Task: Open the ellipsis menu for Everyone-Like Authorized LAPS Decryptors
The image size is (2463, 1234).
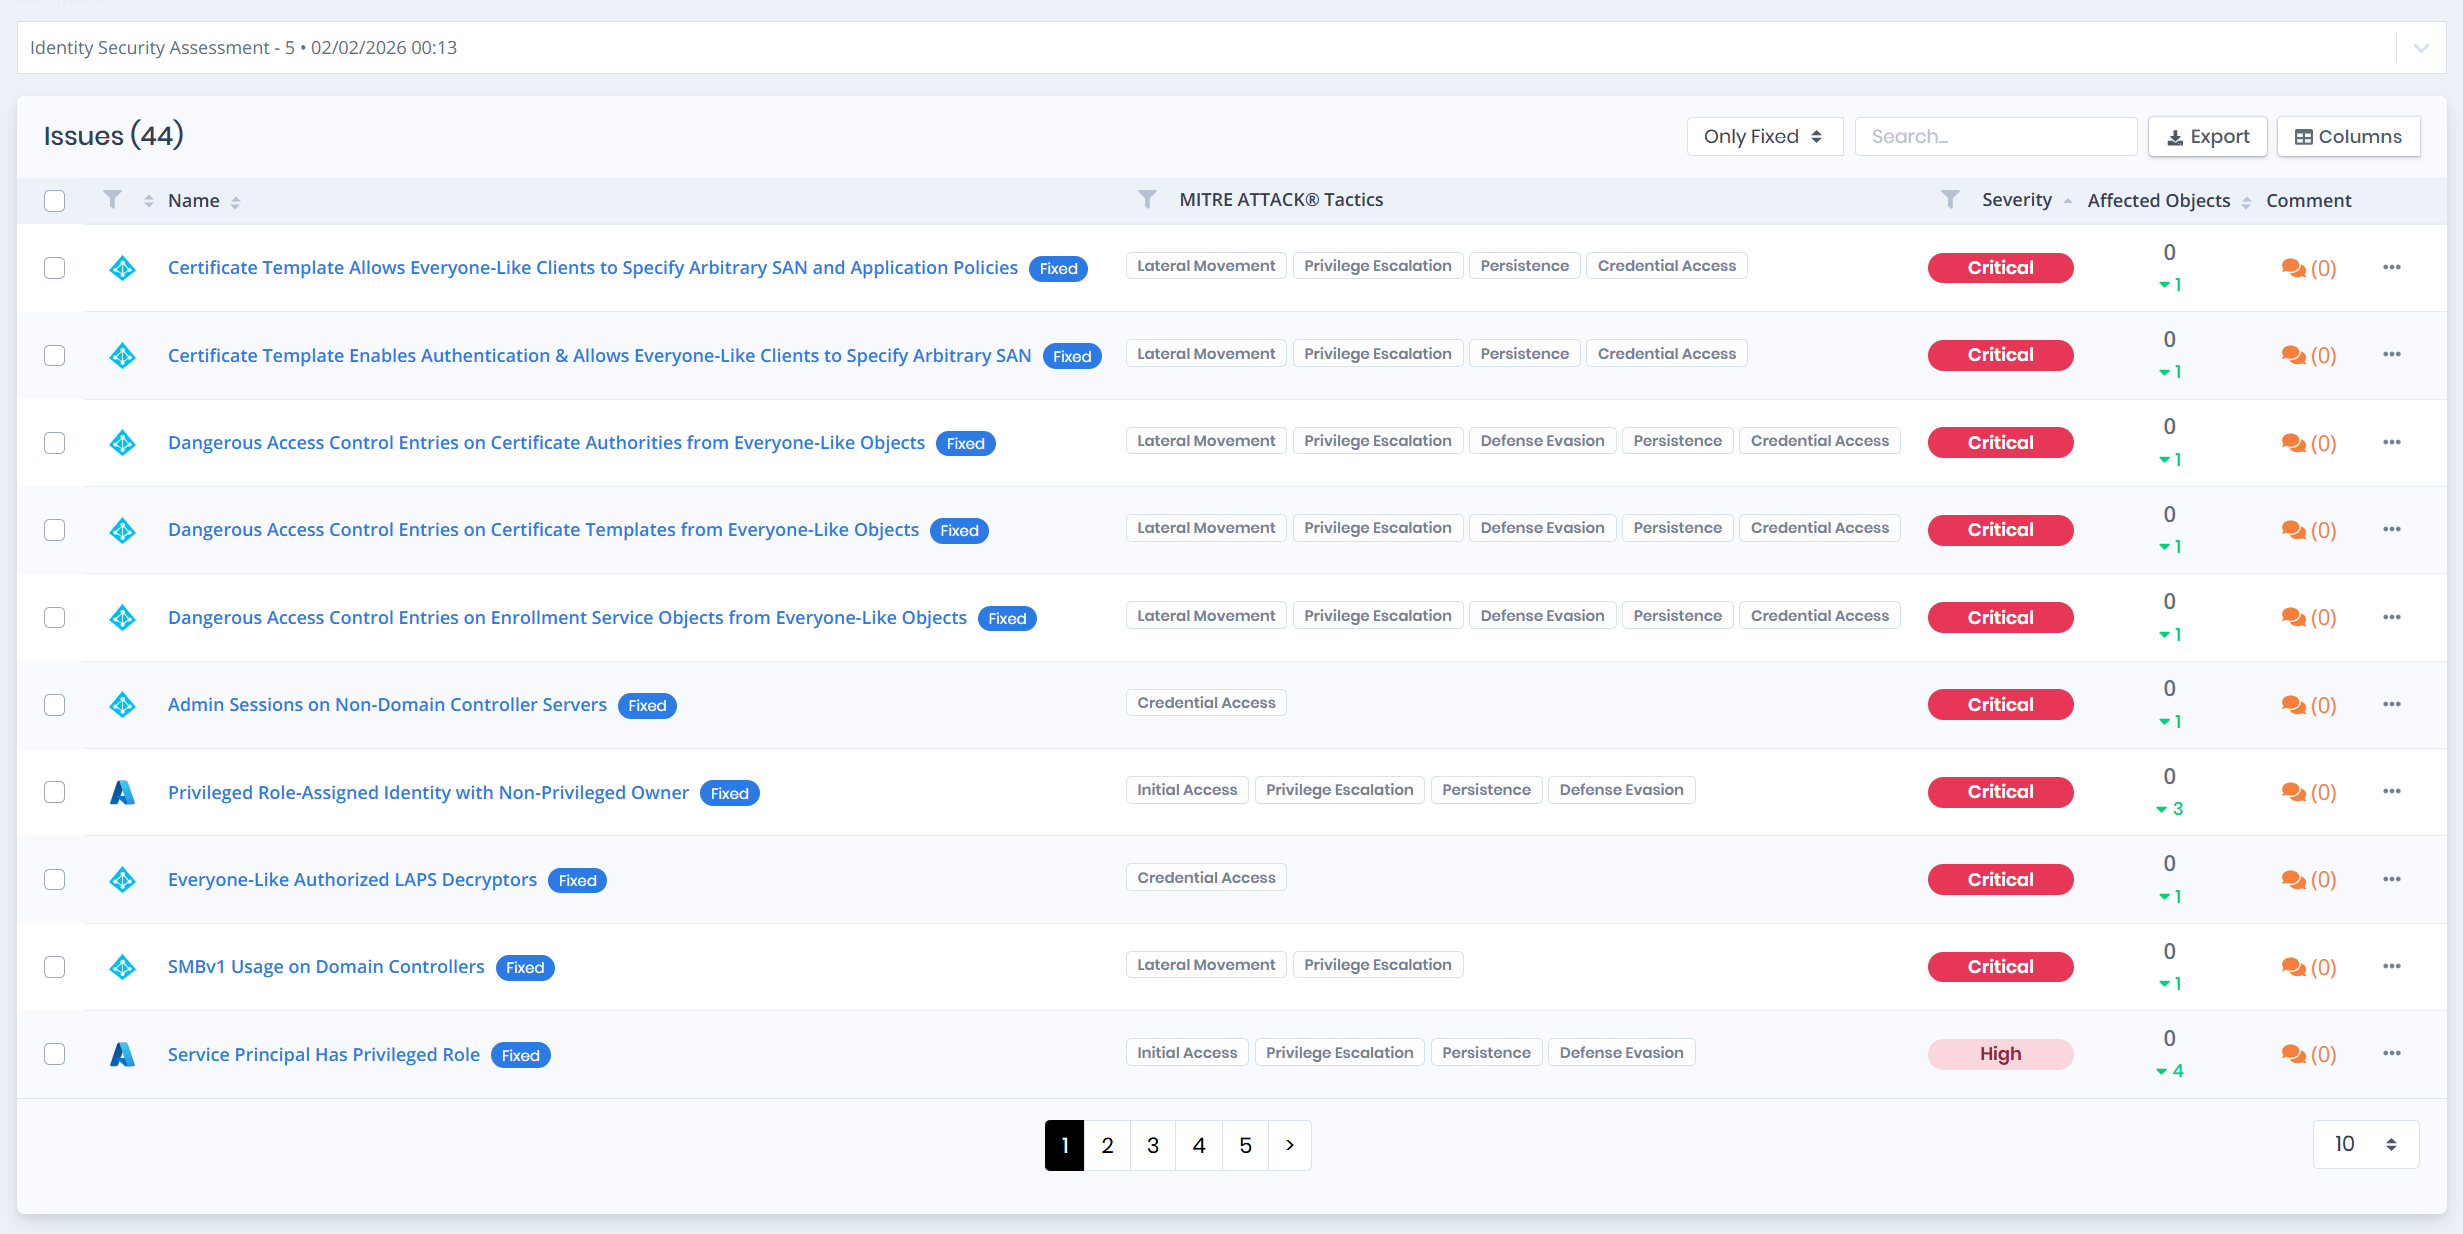Action: point(2391,879)
